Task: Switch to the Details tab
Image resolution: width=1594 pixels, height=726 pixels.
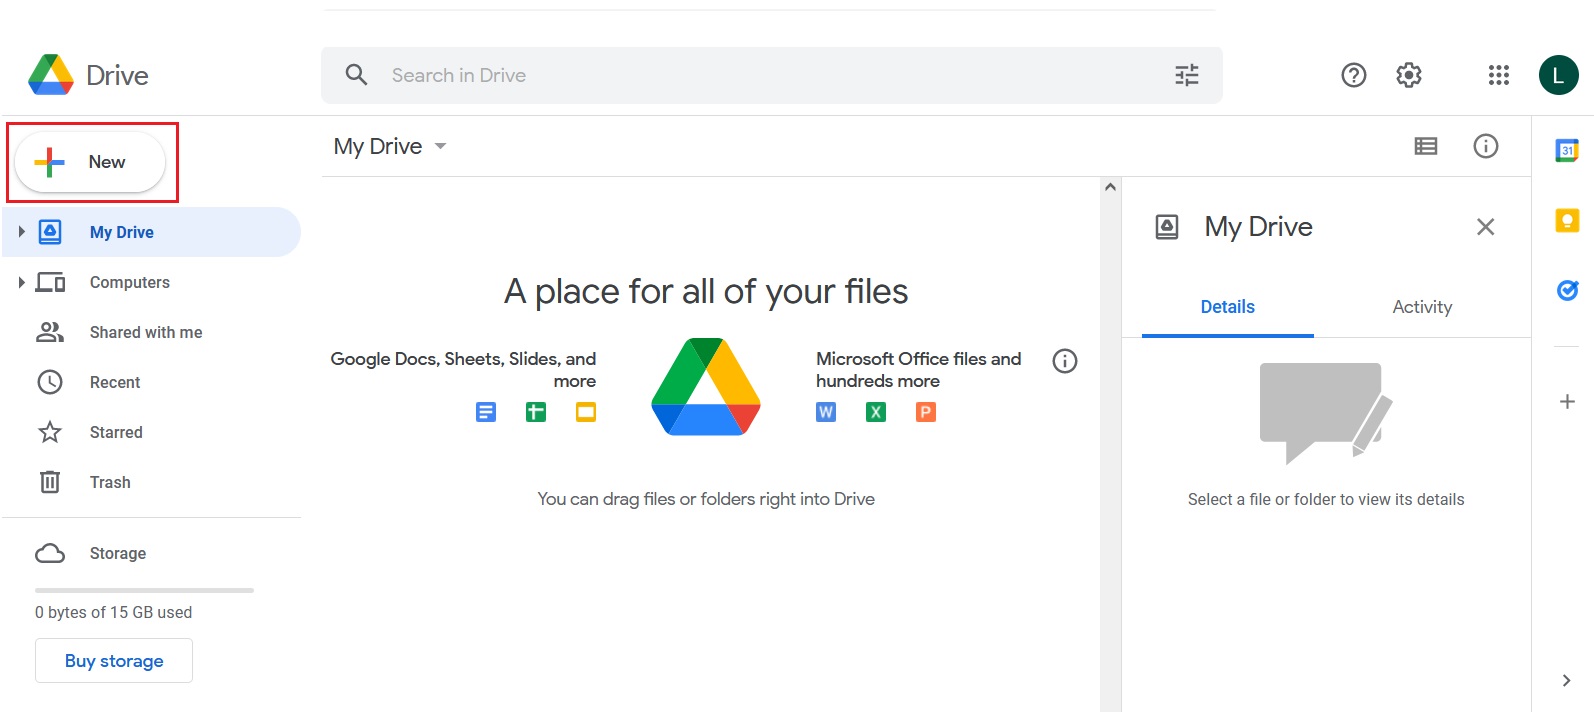Action: (1227, 307)
